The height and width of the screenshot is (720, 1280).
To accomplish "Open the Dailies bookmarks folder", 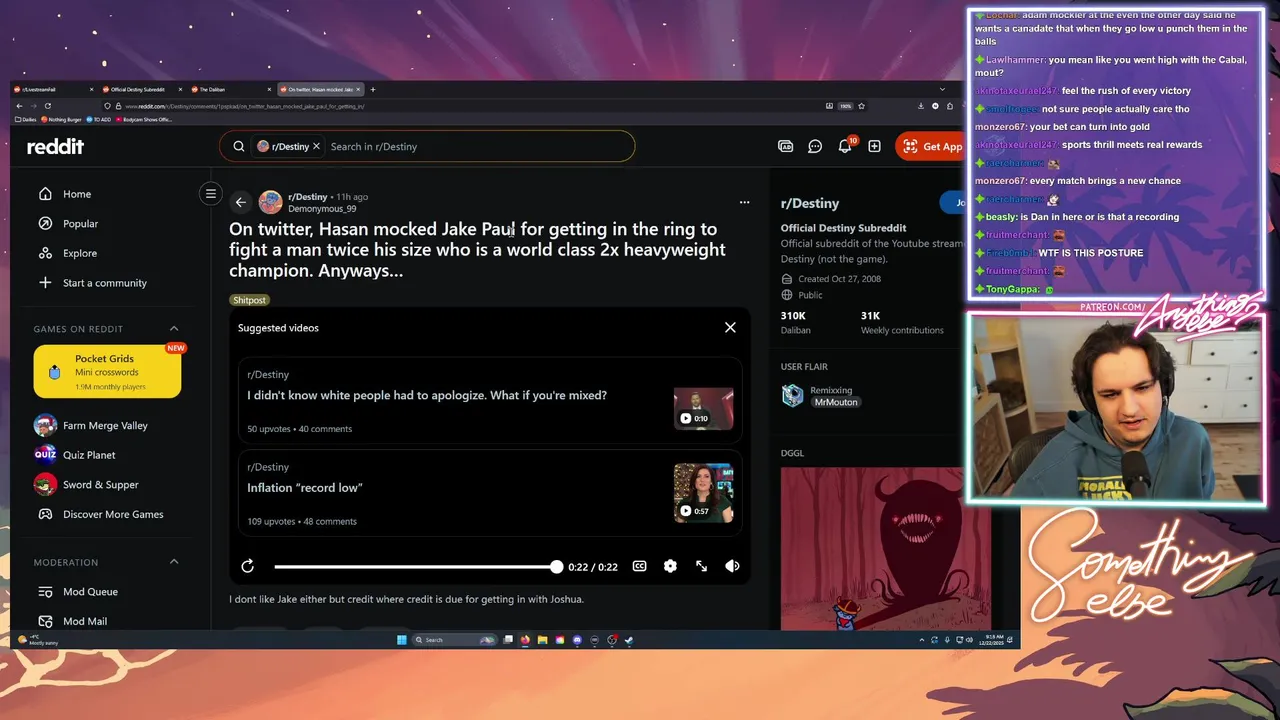I will [x=27, y=119].
